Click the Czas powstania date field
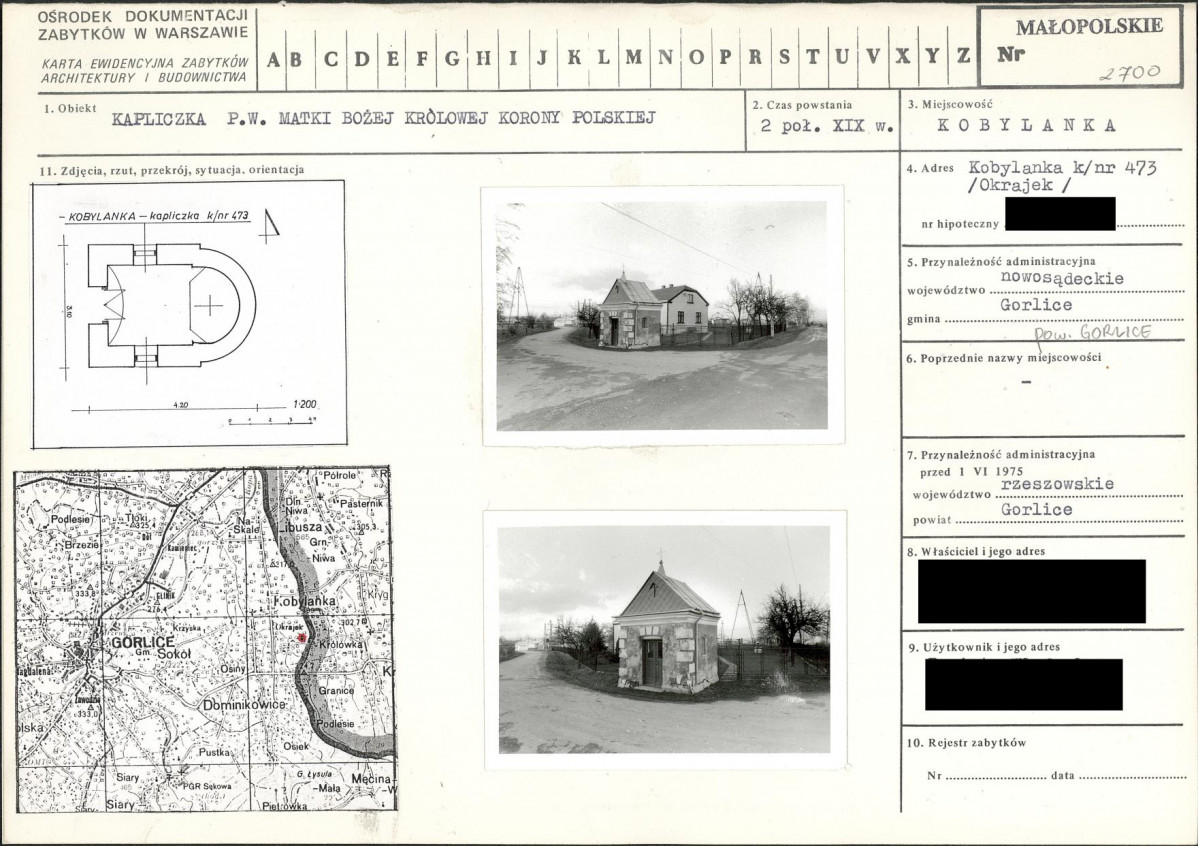 [x=827, y=126]
